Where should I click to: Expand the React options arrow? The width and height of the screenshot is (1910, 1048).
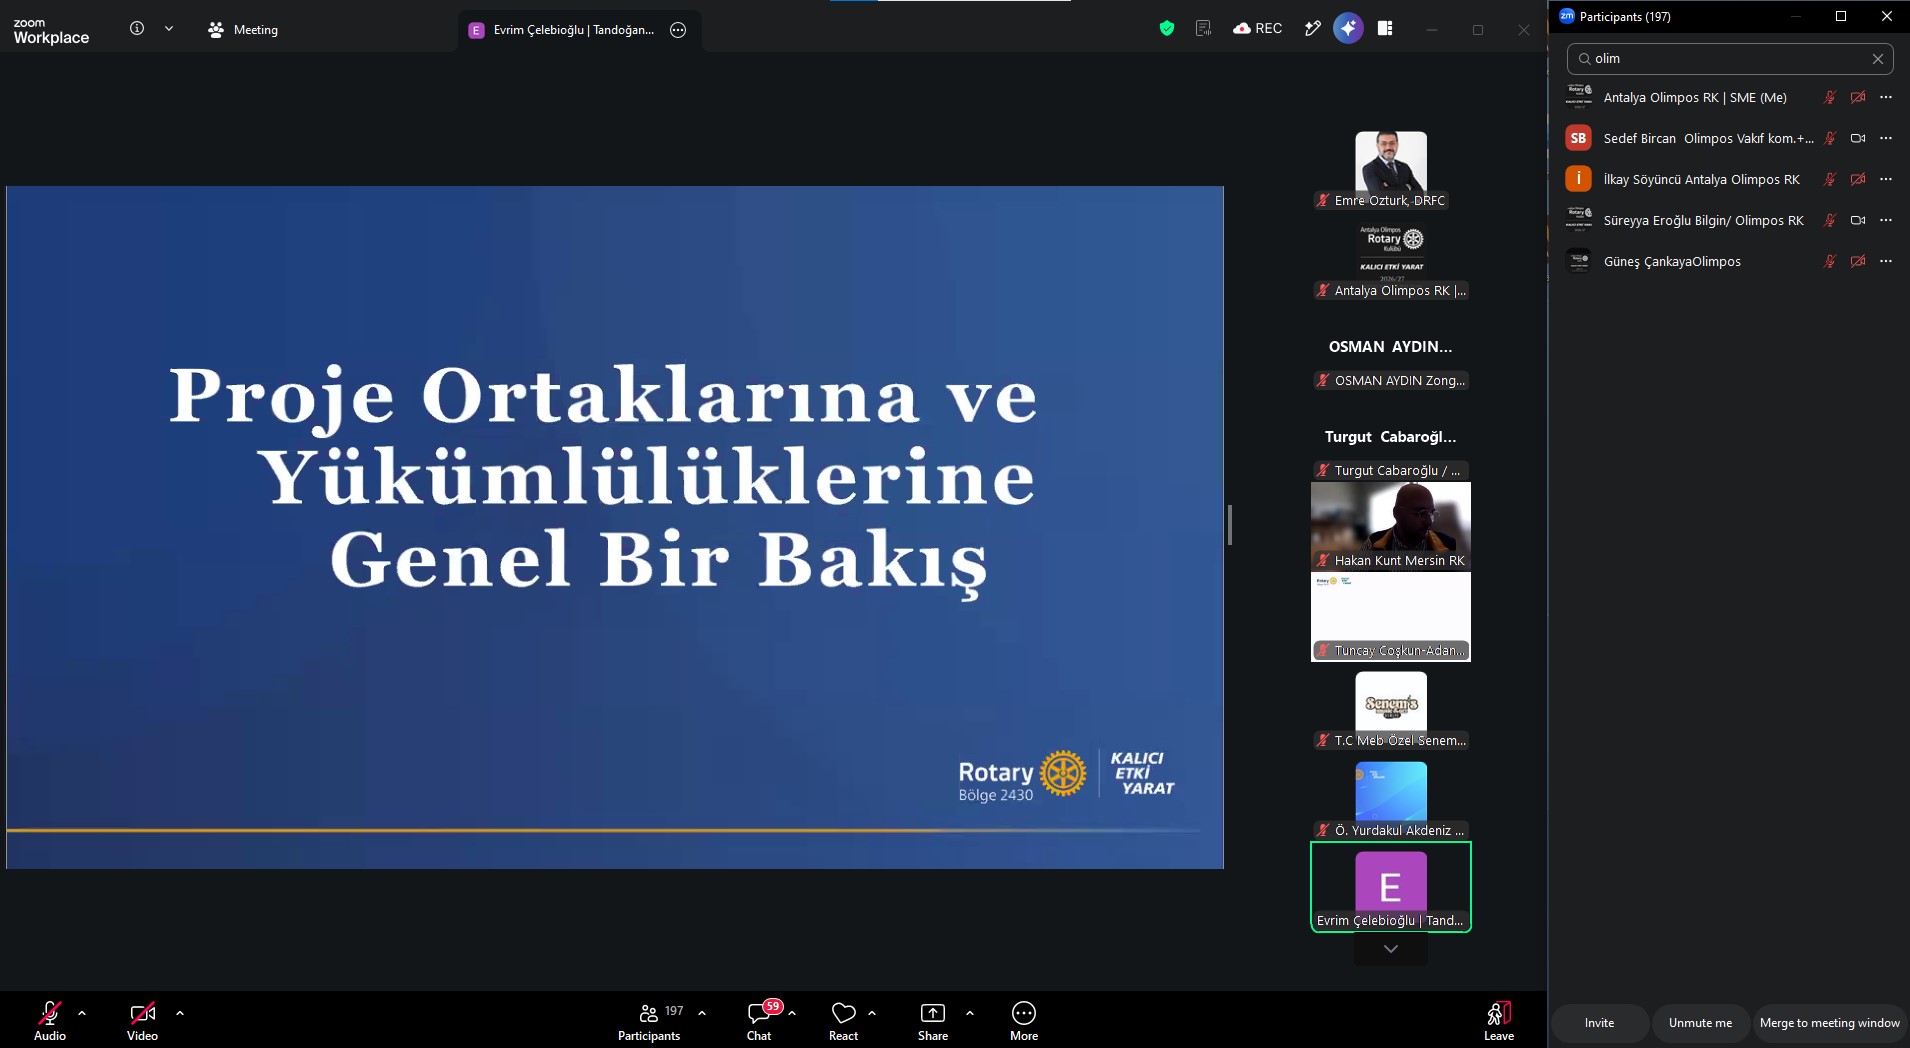(x=872, y=1013)
